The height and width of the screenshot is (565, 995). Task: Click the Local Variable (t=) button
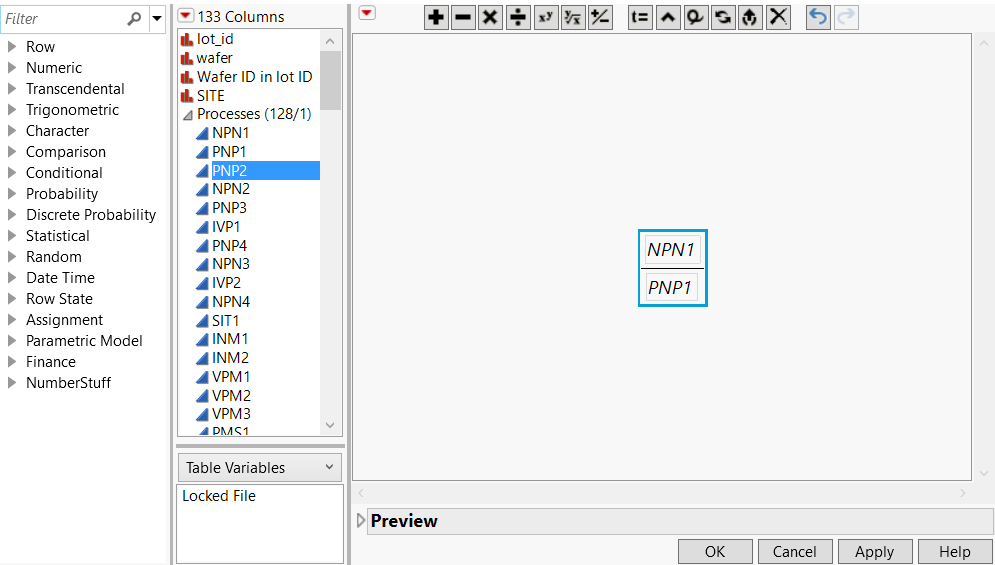(640, 17)
